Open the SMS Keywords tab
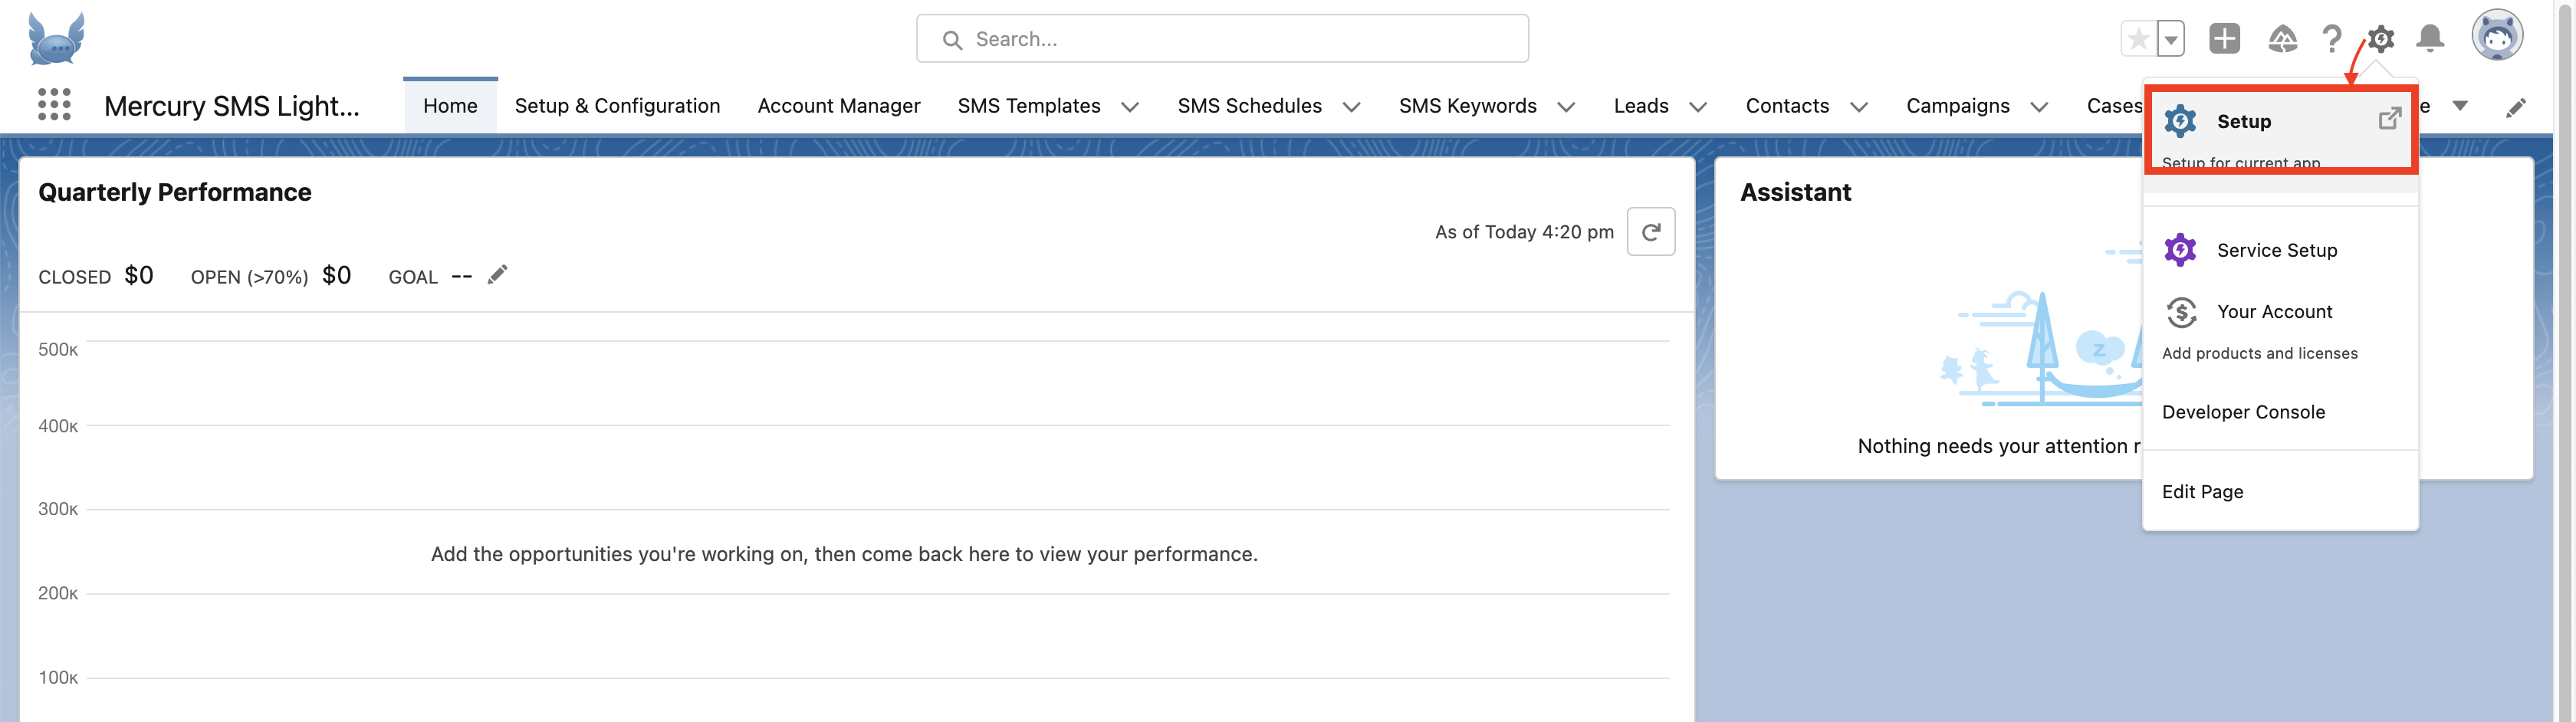The width and height of the screenshot is (2576, 722). coord(1467,106)
